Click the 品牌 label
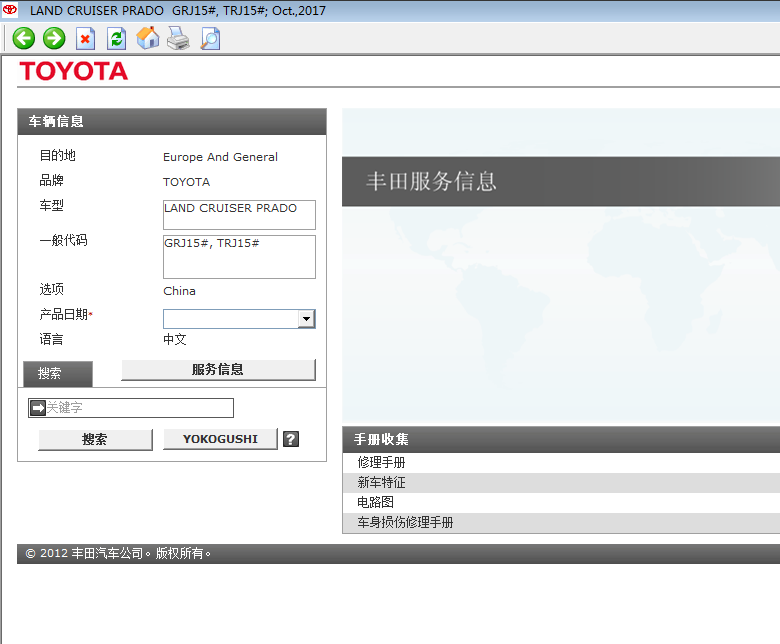Viewport: 780px width, 644px height. 51,180
